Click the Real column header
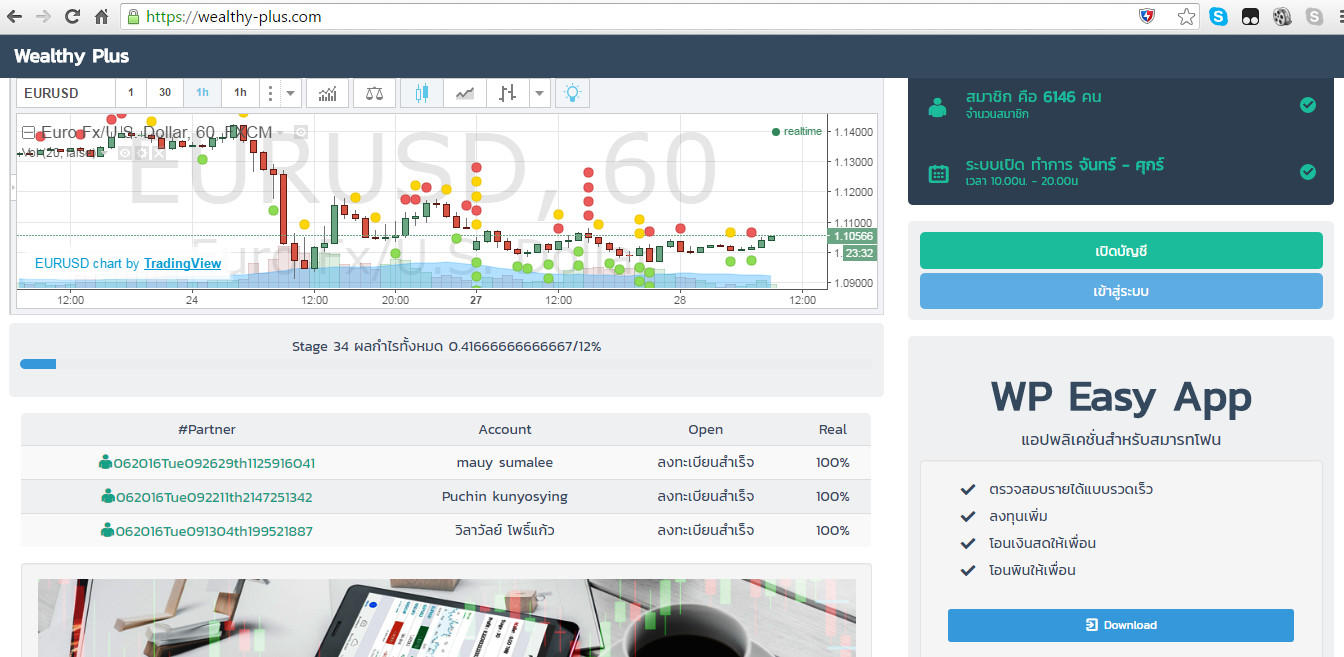 point(833,430)
